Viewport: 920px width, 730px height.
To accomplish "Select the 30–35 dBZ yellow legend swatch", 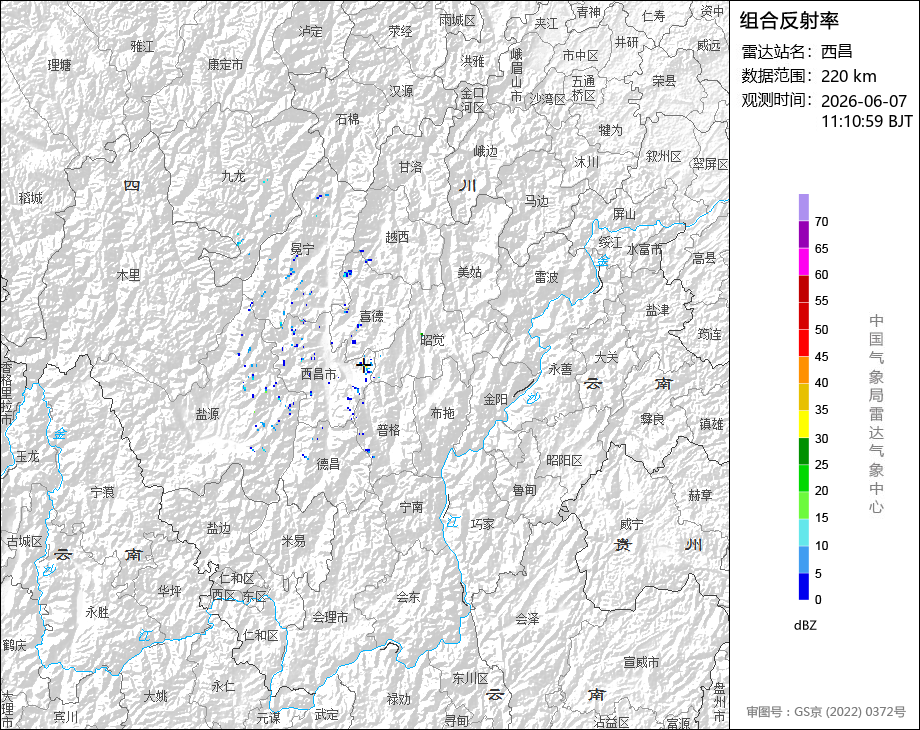I will 804,424.
